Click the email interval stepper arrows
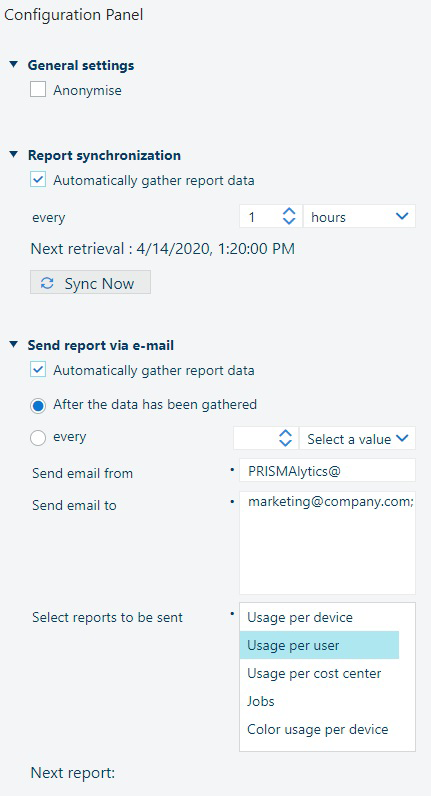 [x=286, y=438]
